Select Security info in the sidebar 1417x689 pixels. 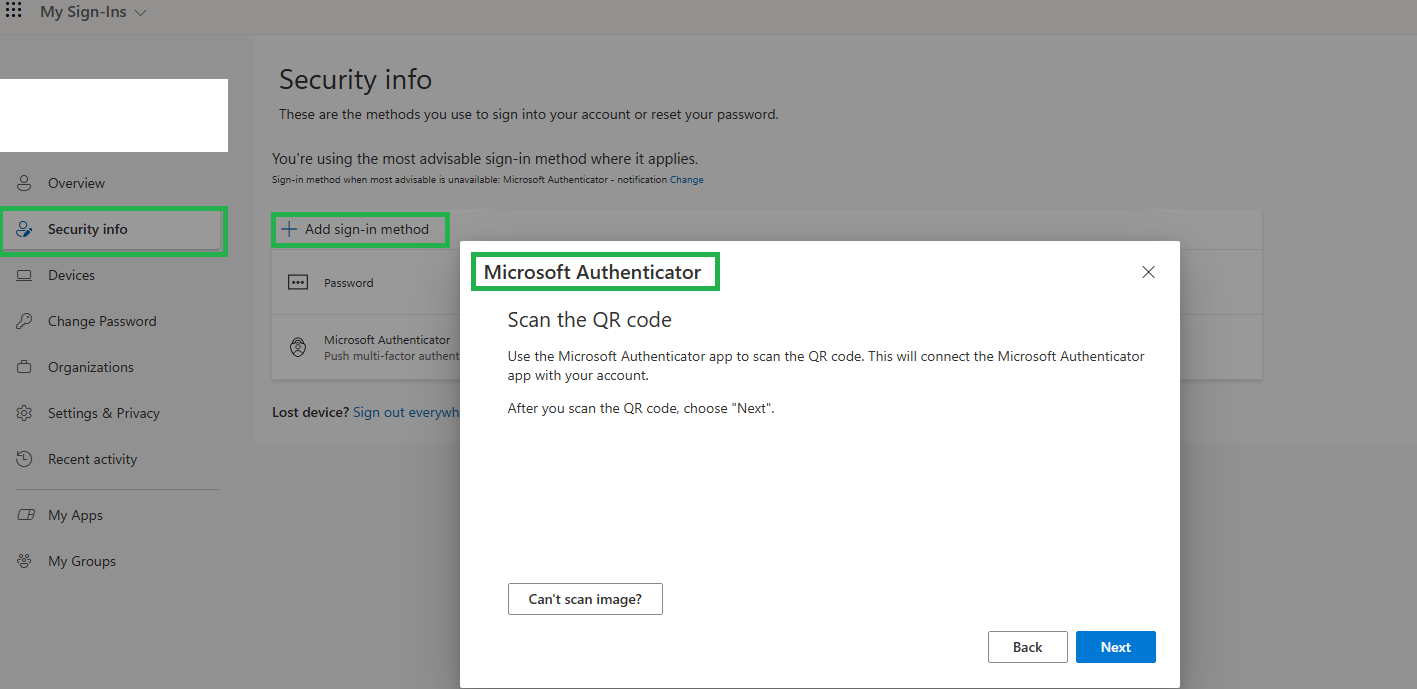coord(113,229)
